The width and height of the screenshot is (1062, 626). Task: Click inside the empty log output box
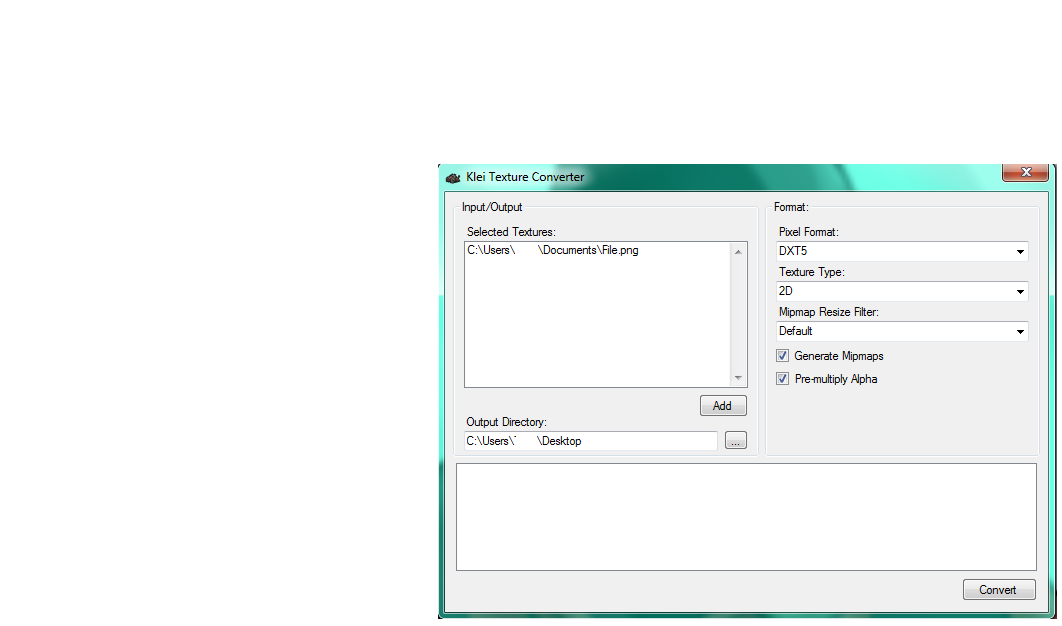point(746,517)
